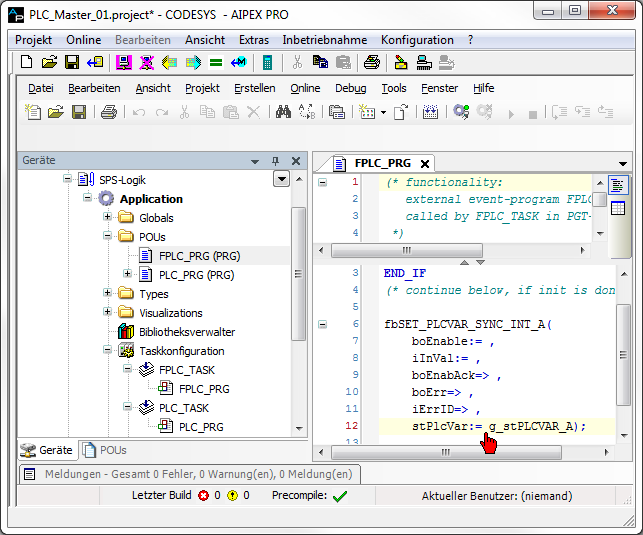The image size is (643, 535).
Task: Click the green equals compare icon
Action: point(216,62)
